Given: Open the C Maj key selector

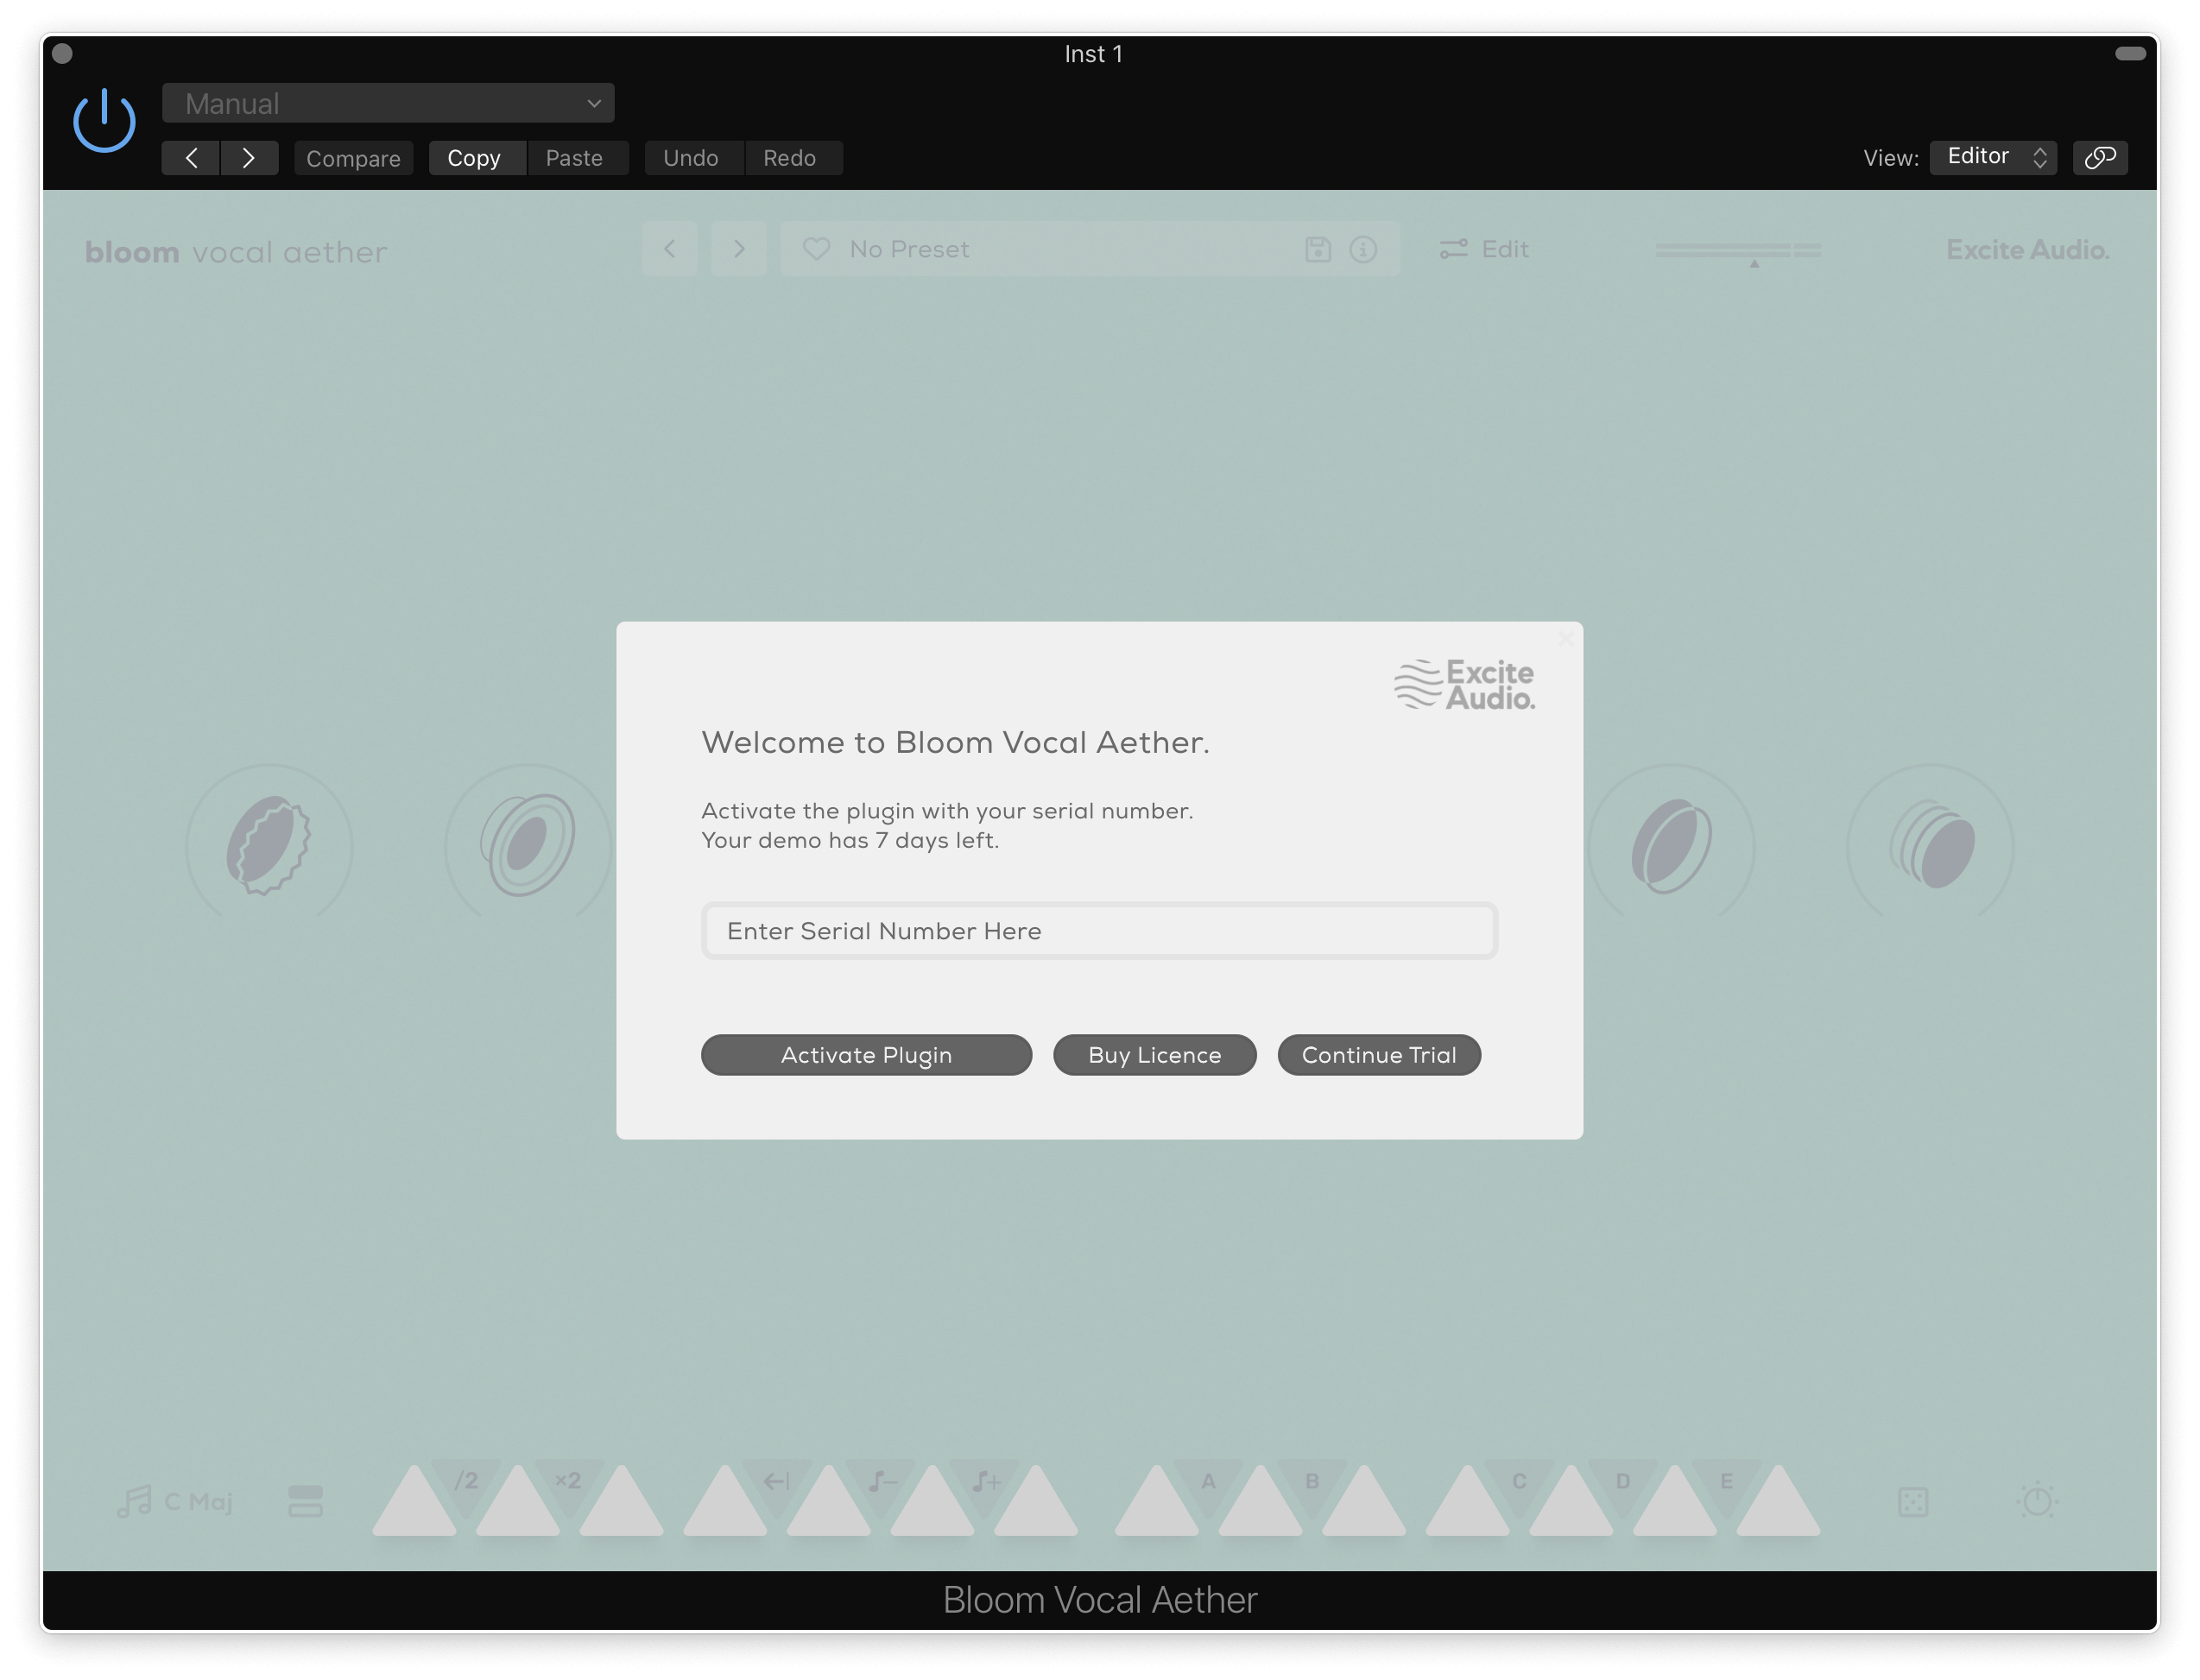Looking at the screenshot, I should (x=176, y=1501).
